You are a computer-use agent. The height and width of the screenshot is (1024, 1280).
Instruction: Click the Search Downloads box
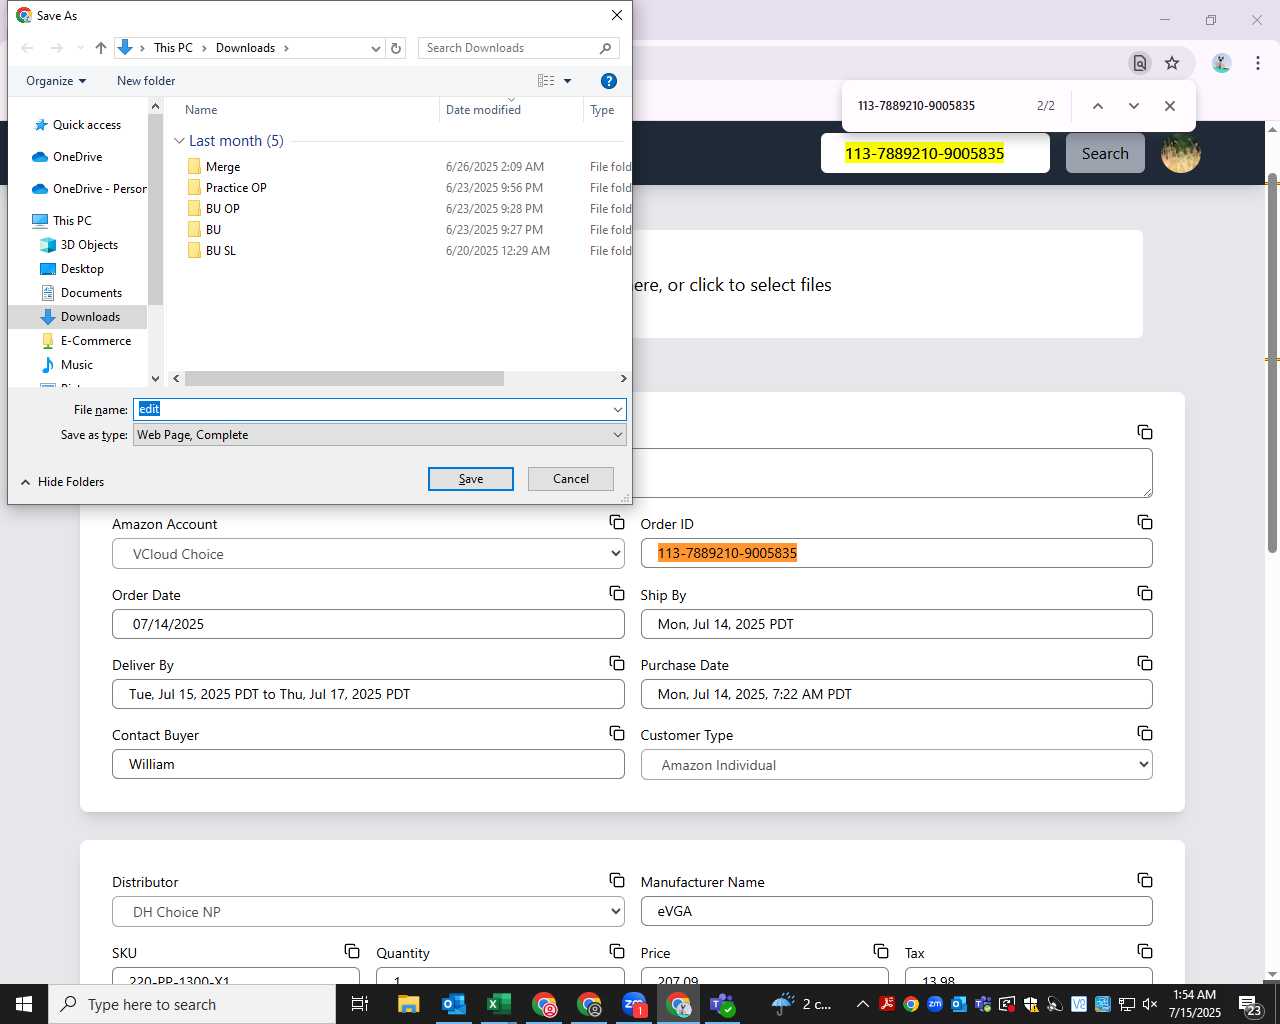point(518,48)
